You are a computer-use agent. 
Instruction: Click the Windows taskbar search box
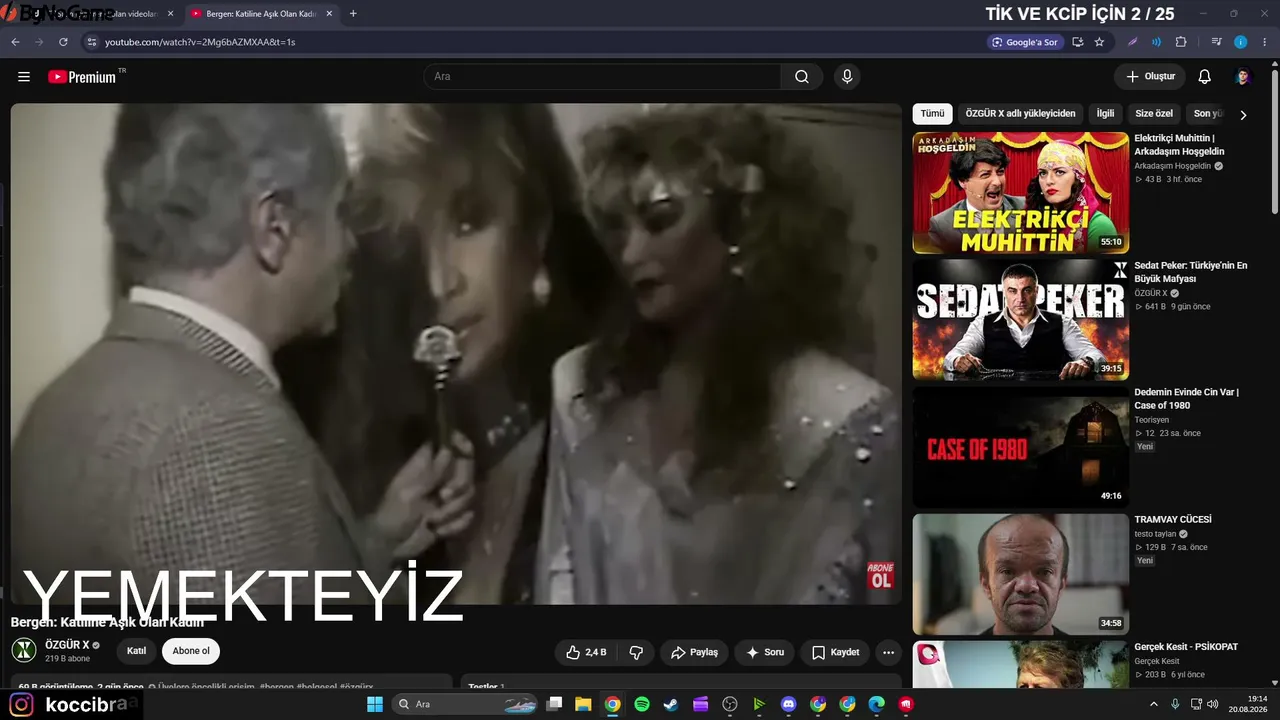pyautogui.click(x=466, y=704)
